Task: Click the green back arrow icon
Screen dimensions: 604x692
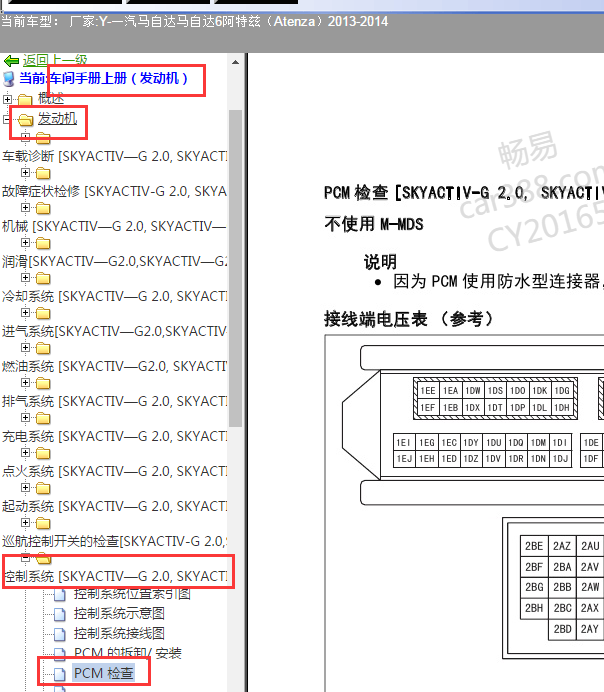Action: point(11,60)
